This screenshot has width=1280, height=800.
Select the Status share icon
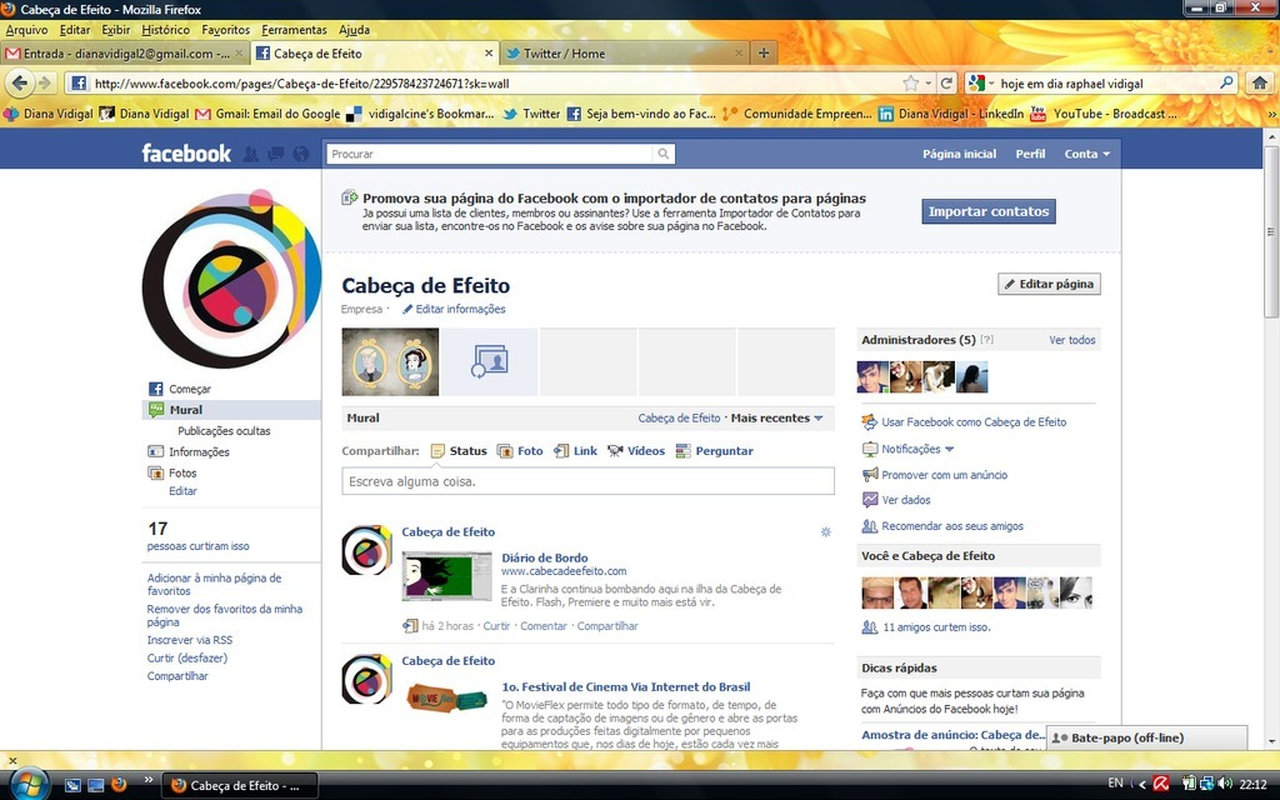coord(437,451)
